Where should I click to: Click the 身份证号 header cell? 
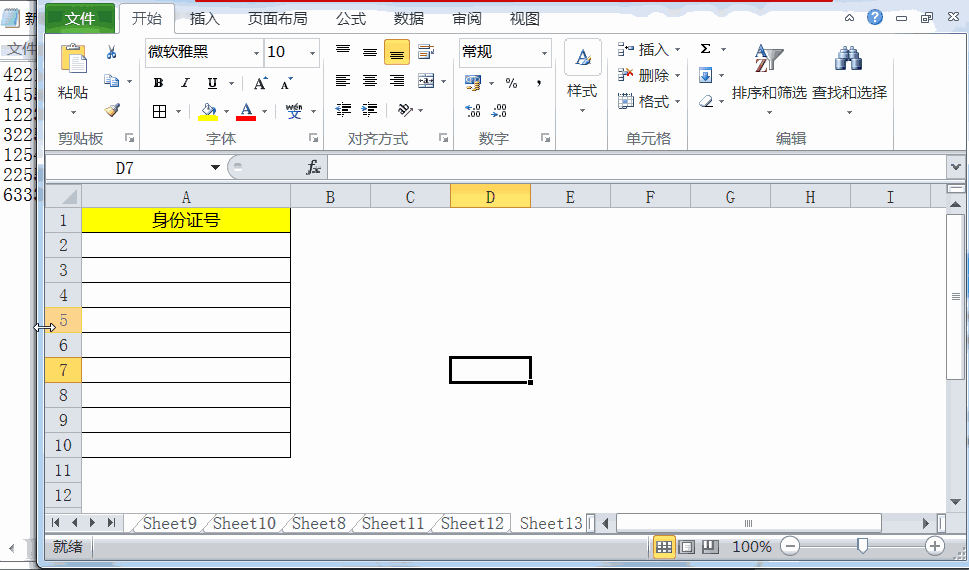[x=186, y=220]
